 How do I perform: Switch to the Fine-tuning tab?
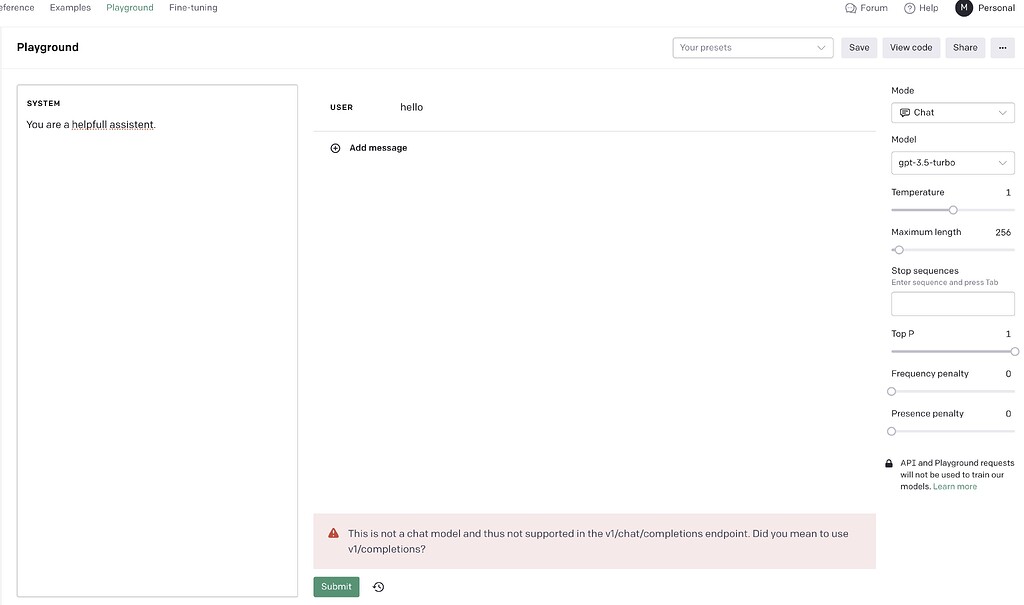[192, 7]
